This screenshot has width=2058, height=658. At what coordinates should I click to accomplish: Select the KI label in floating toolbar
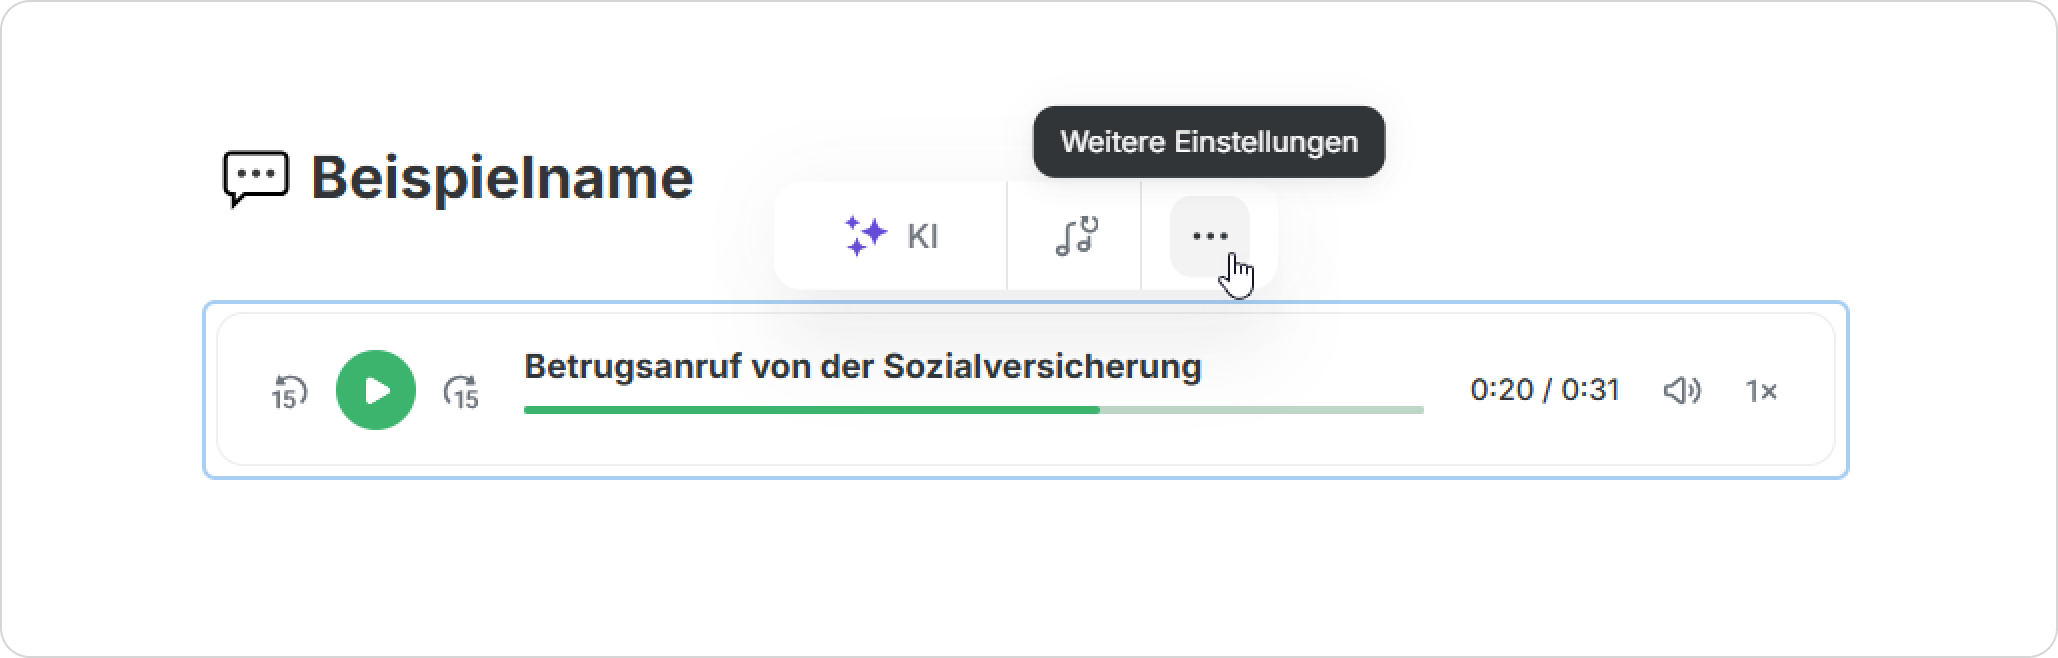pos(922,236)
